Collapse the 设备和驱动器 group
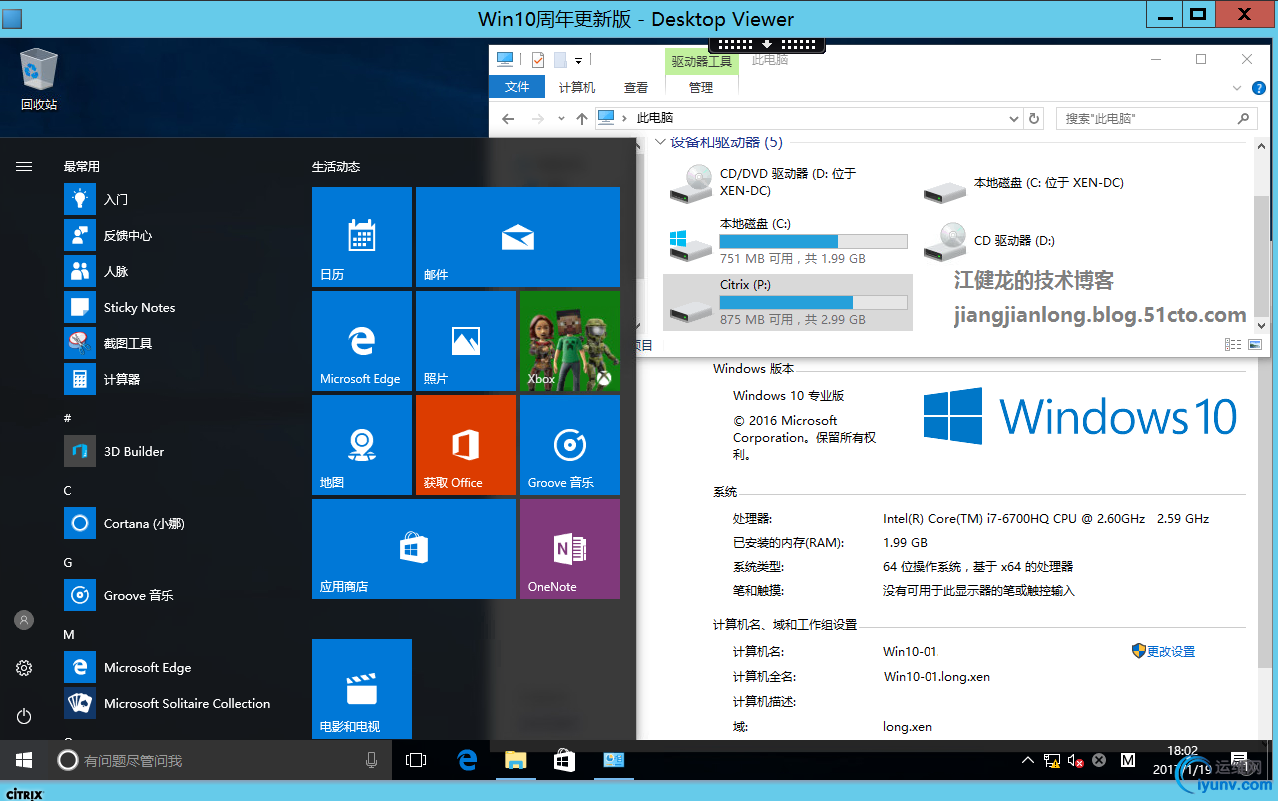The width and height of the screenshot is (1278, 801). pos(660,143)
